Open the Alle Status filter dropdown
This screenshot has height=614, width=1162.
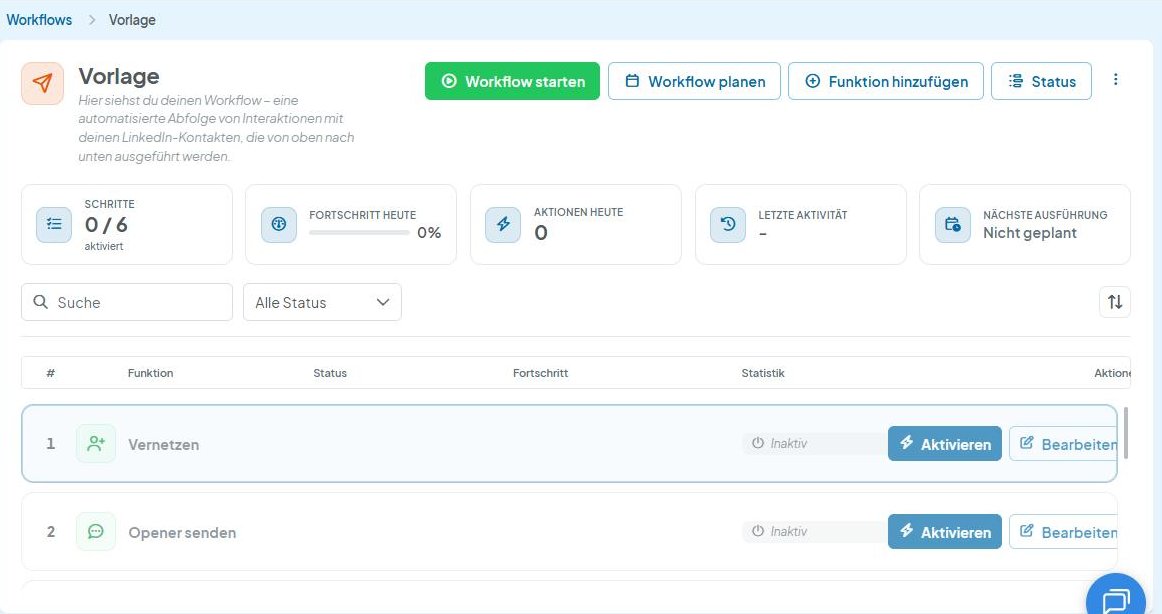322,302
